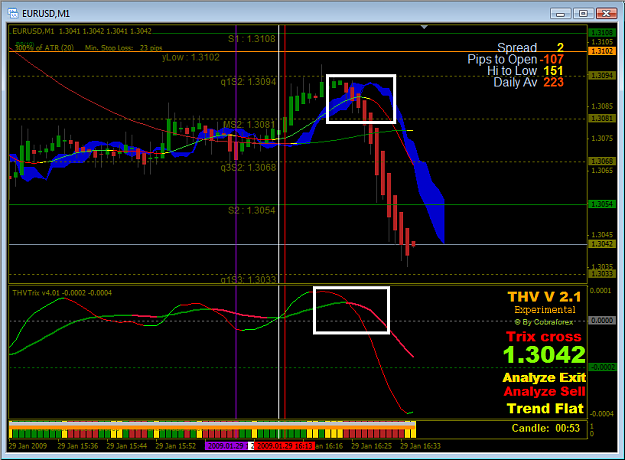
Task: Click the purple 2009.01.29 time tag
Action: pos(226,446)
